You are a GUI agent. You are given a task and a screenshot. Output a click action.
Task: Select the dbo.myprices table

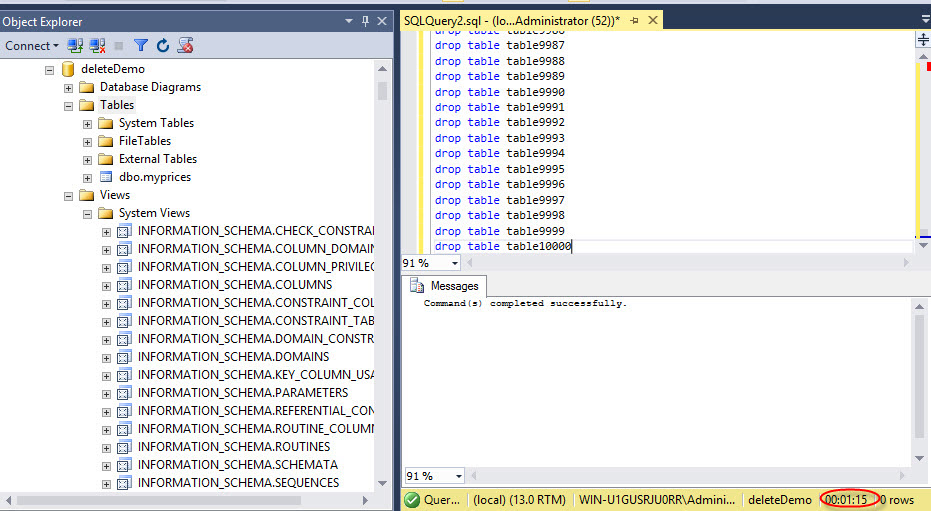point(155,177)
